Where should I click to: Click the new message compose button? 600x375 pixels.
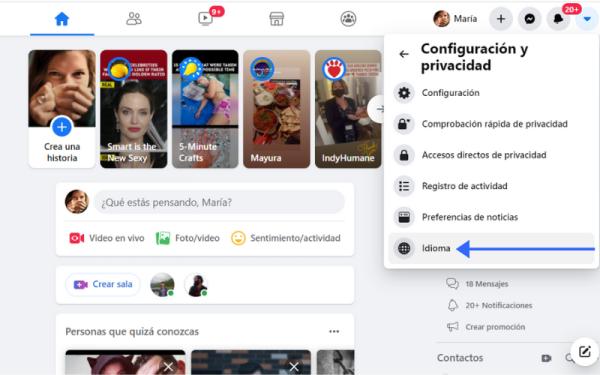(585, 351)
